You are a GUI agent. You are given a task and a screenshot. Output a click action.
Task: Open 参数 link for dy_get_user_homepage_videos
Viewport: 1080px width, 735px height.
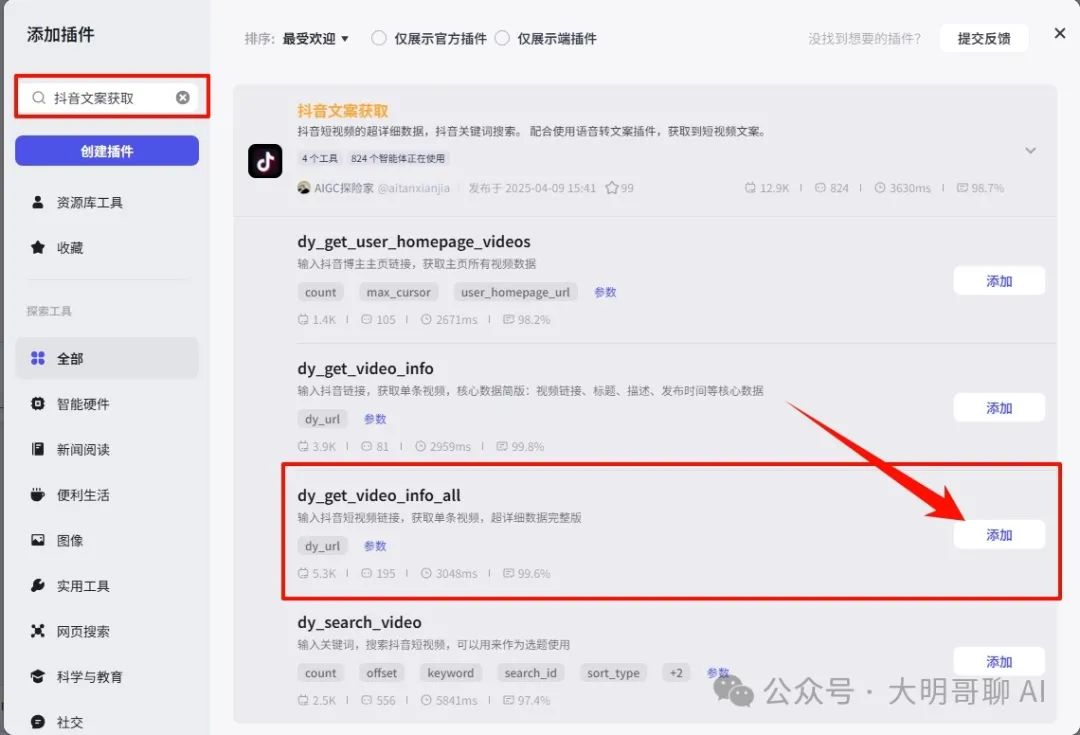click(605, 292)
